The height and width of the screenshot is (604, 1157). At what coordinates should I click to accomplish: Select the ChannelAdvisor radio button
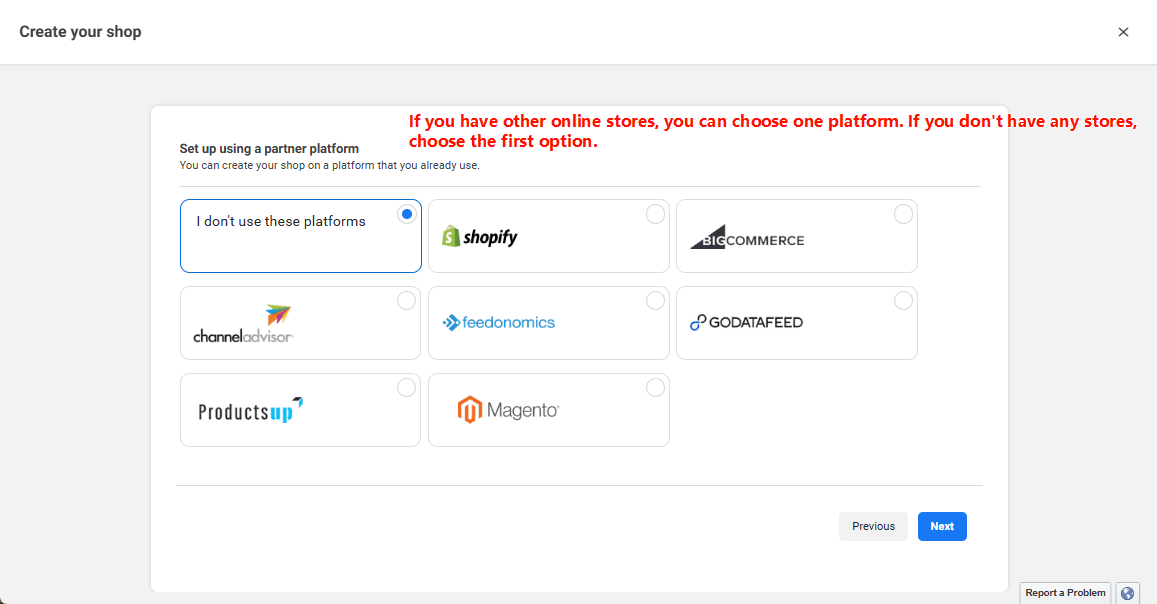click(x=406, y=301)
